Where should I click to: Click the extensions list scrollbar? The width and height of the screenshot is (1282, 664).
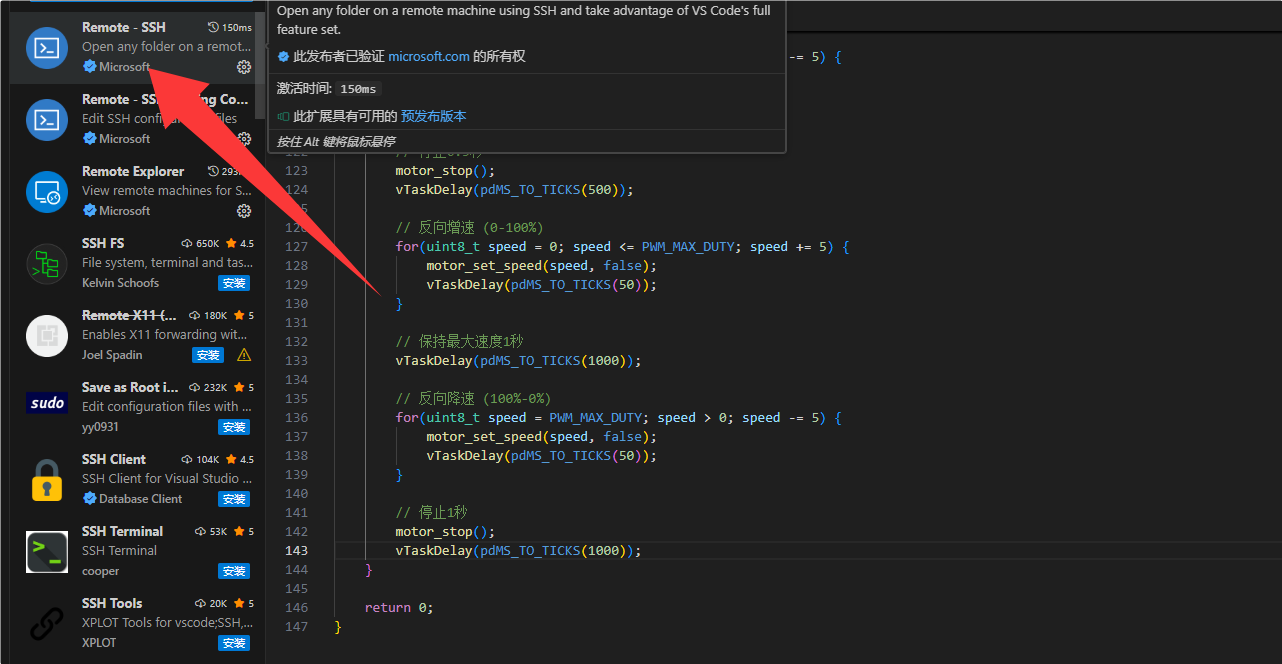pyautogui.click(x=261, y=65)
